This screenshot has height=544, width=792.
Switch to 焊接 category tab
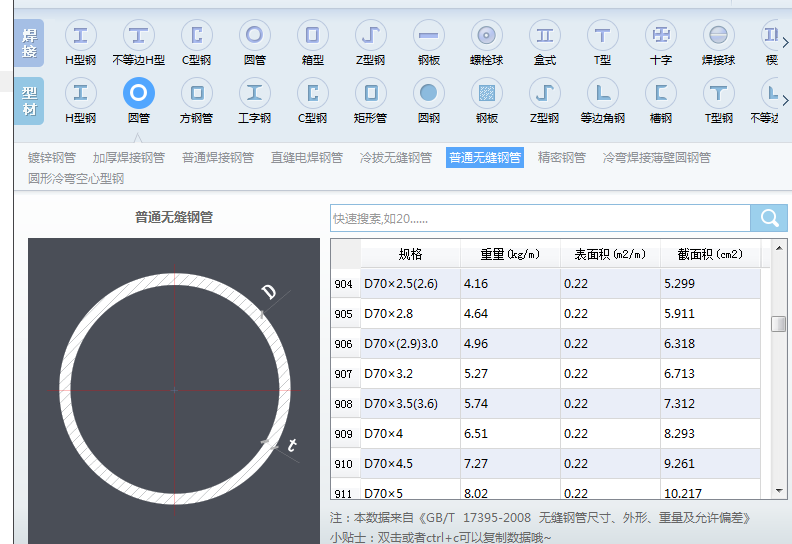pos(29,43)
